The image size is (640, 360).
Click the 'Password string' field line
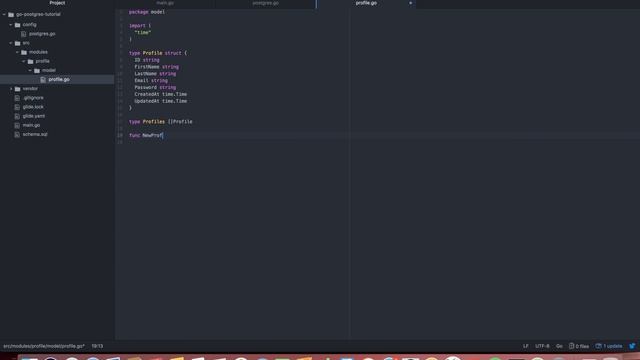click(x=155, y=87)
